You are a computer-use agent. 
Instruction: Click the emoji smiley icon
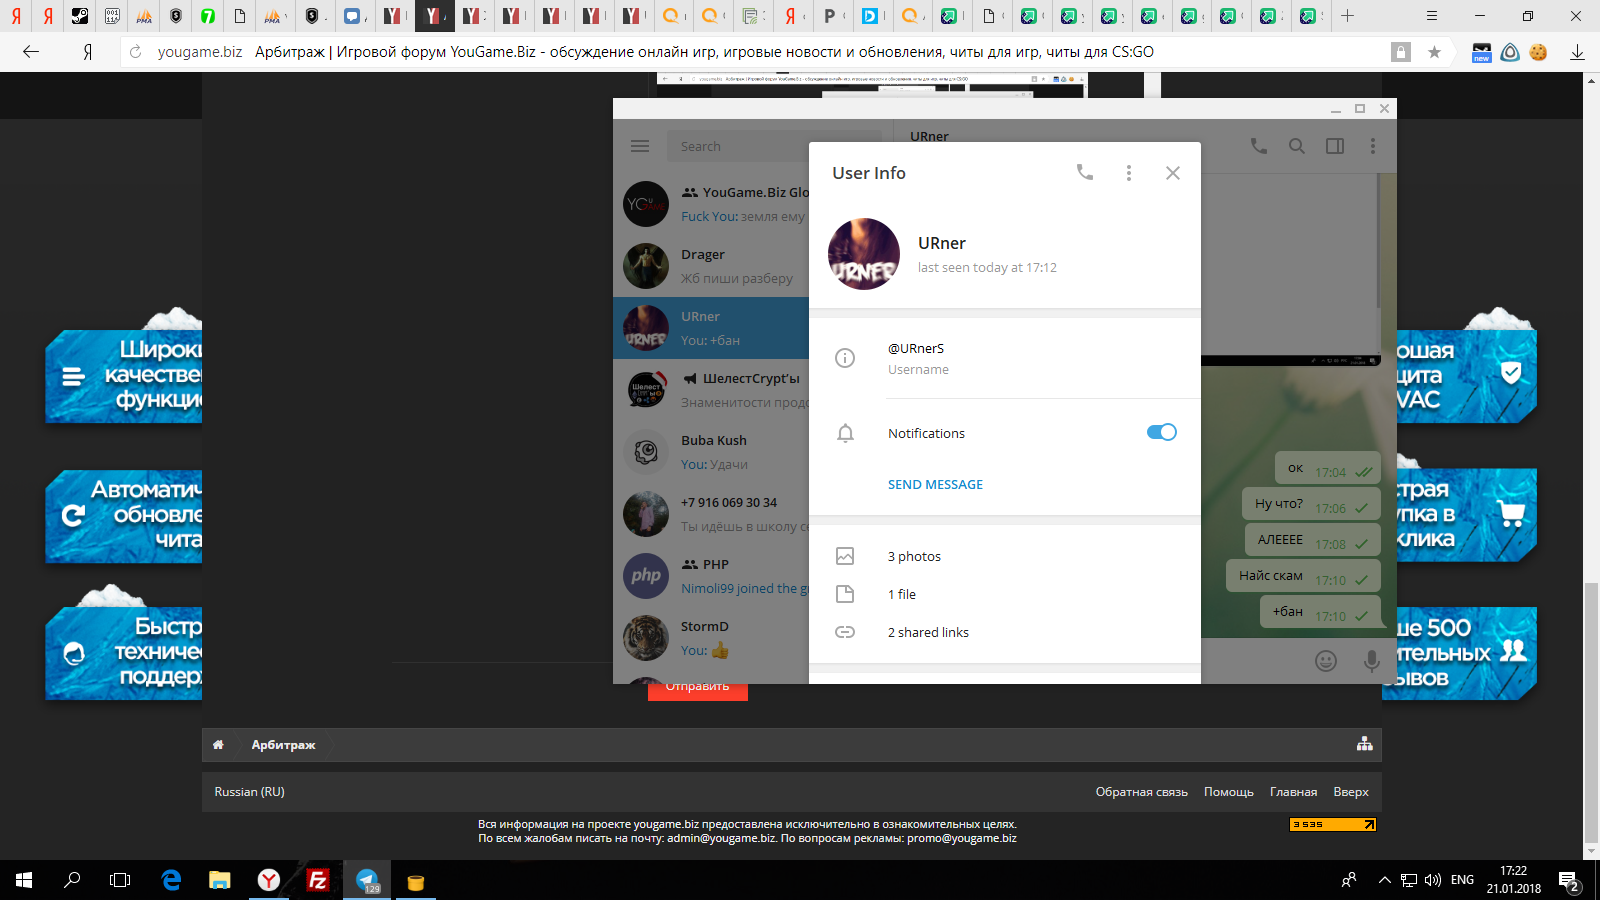(1326, 660)
